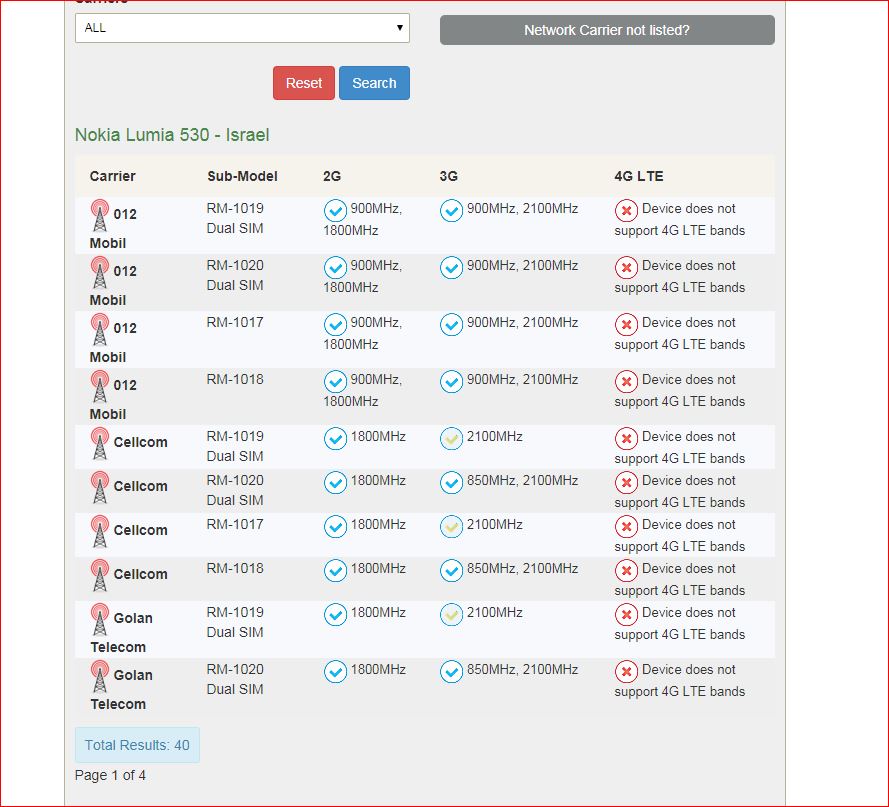Click tower icon for 012 Mobil RM-1020

[x=100, y=272]
